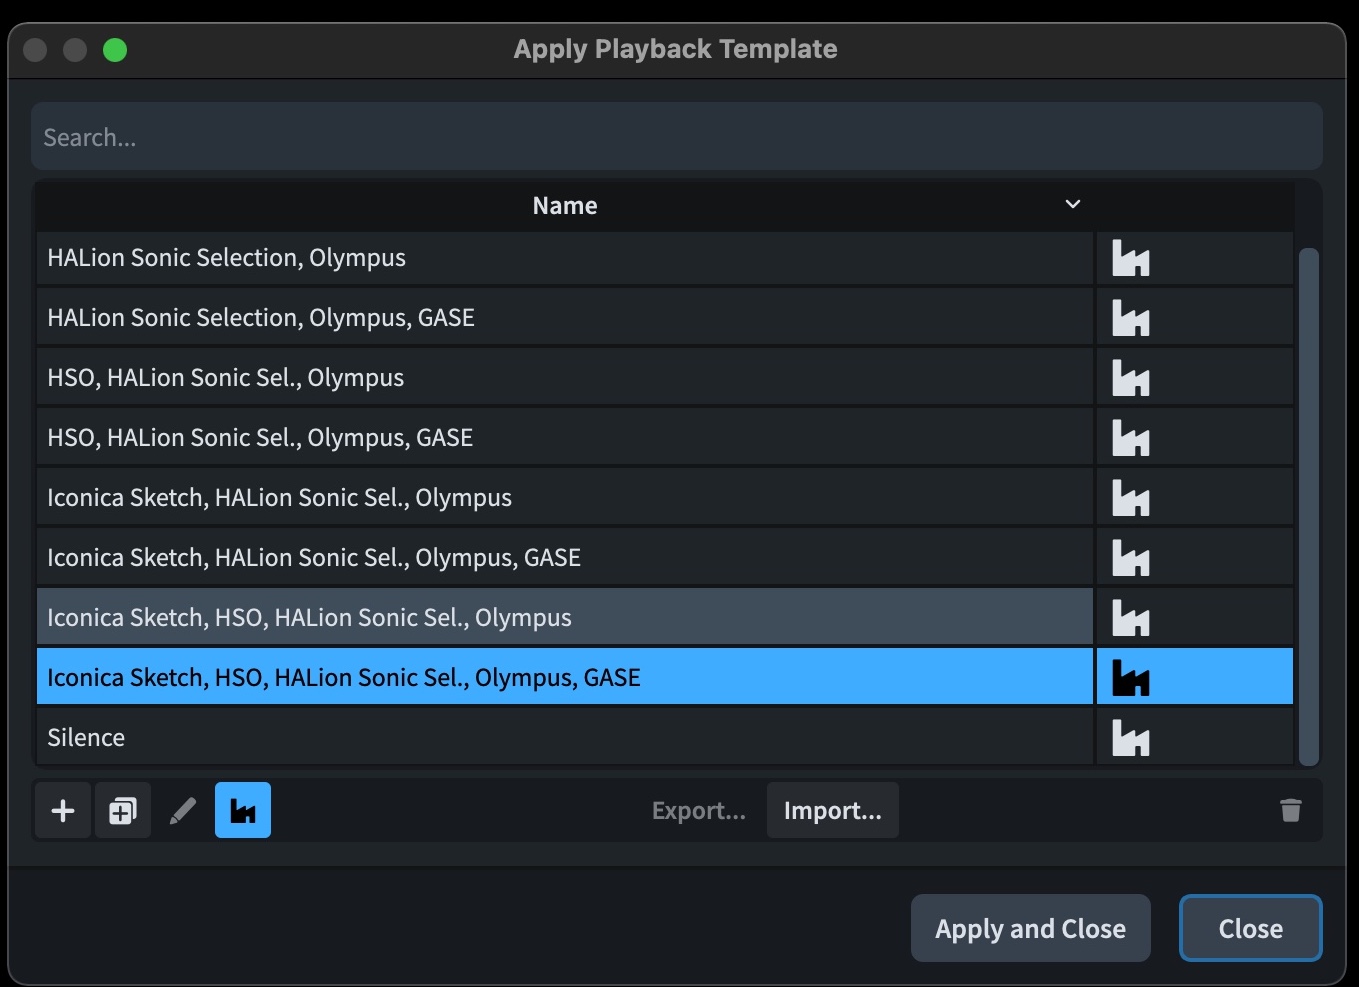The image size is (1359, 987).
Task: Click the pencil edit template icon
Action: (183, 810)
